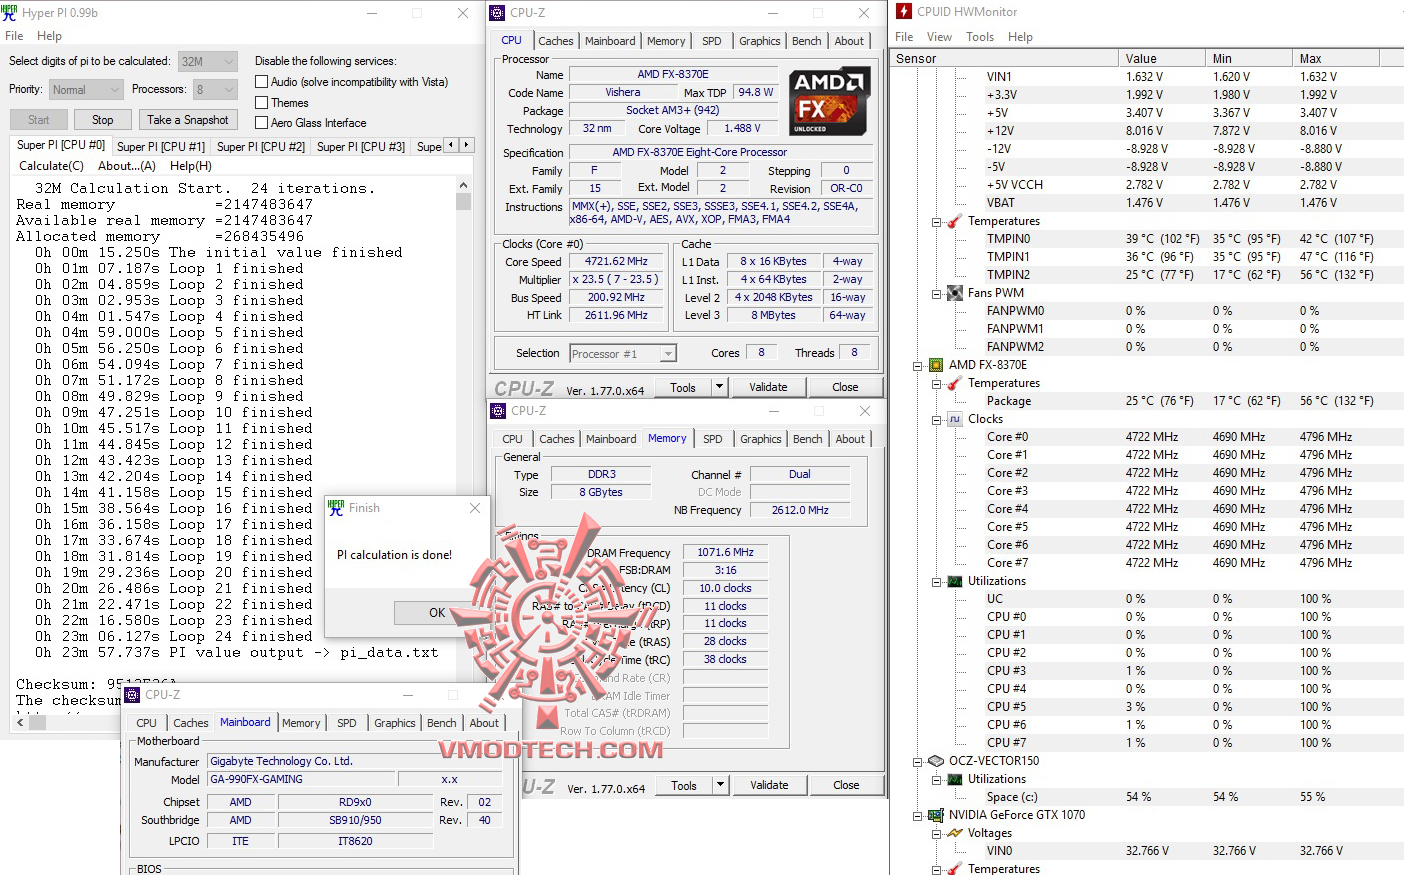This screenshot has width=1404, height=875.
Task: Open the Priority Normal dropdown
Action: point(86,89)
